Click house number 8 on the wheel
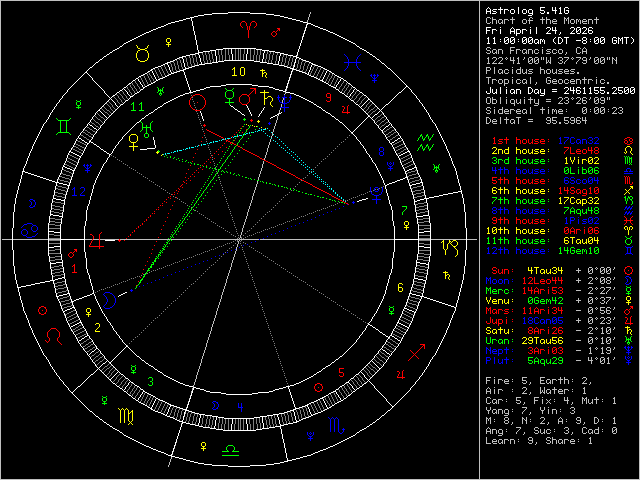This screenshot has width=640, height=480. [x=381, y=152]
